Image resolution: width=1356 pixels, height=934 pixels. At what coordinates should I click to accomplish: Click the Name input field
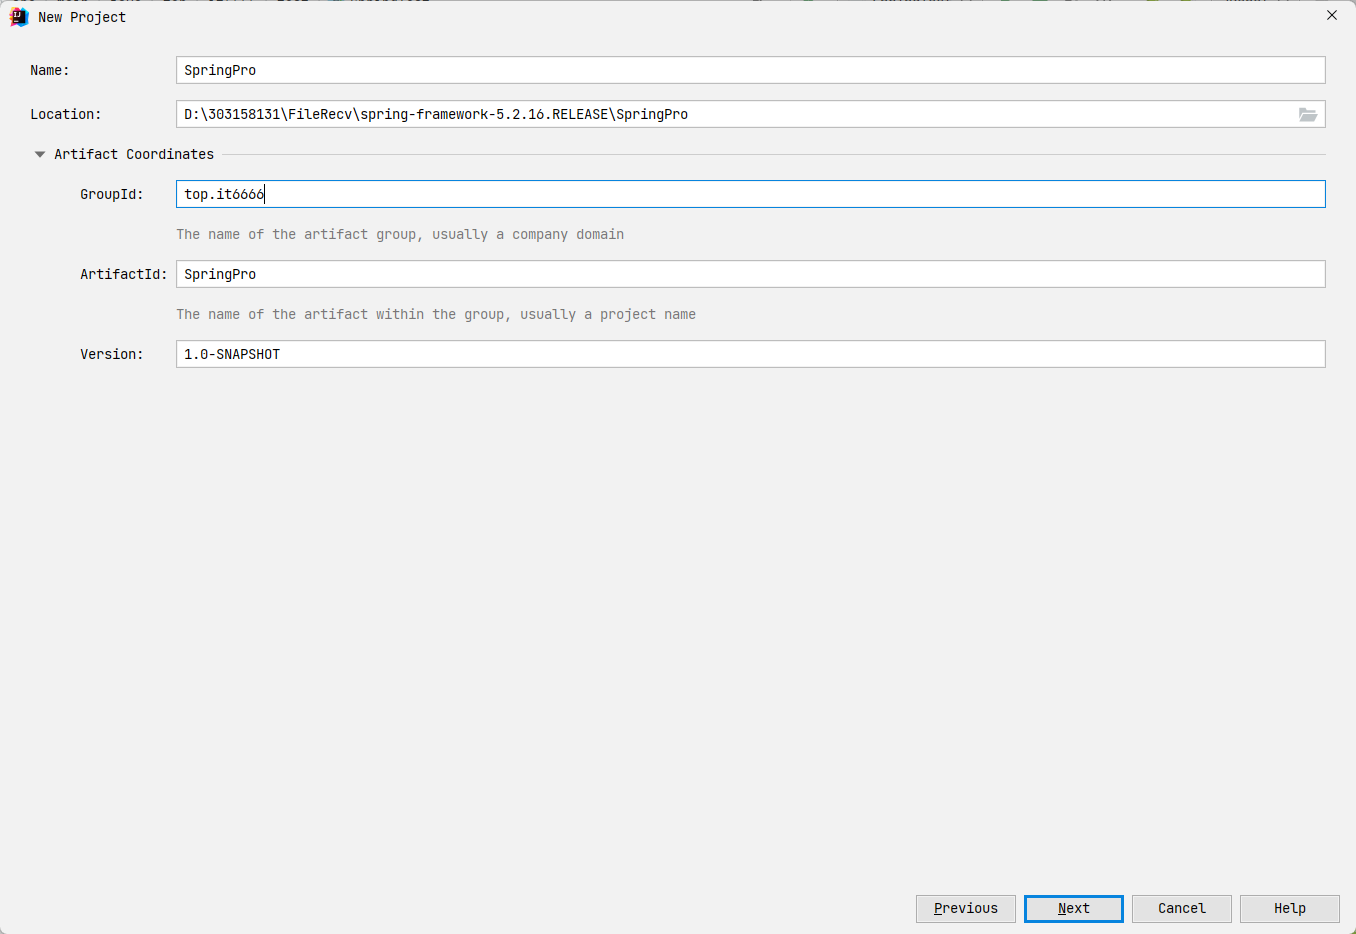pyautogui.click(x=751, y=70)
